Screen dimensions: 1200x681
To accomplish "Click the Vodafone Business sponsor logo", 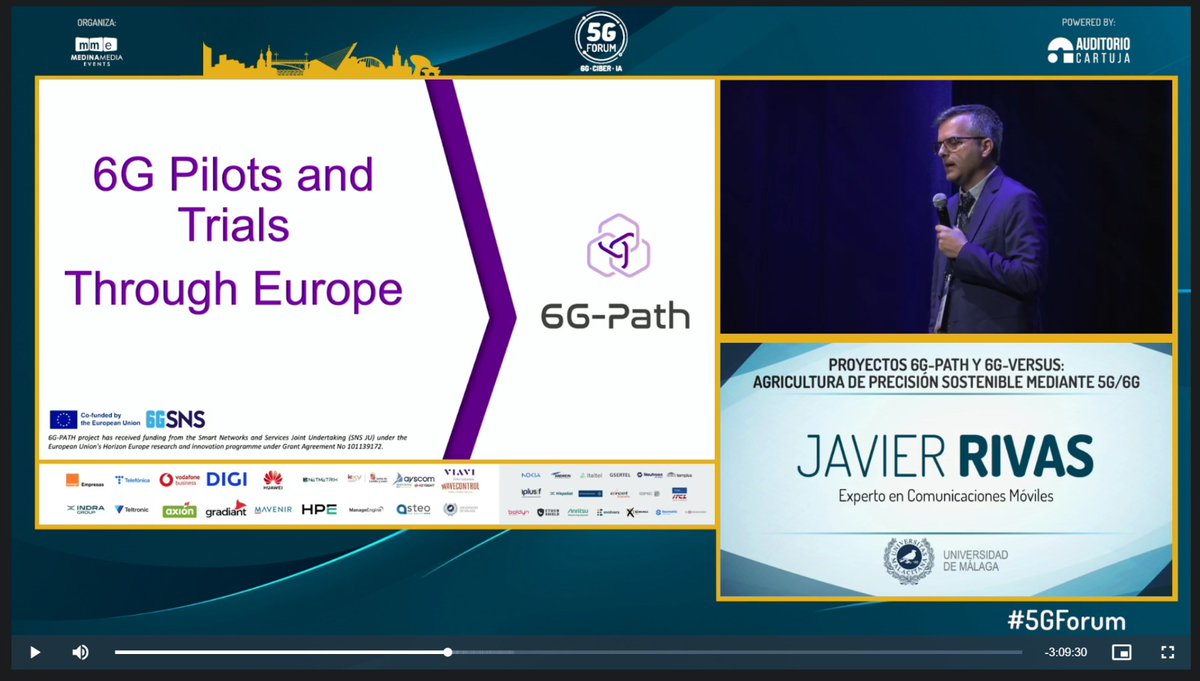I will pos(179,481).
